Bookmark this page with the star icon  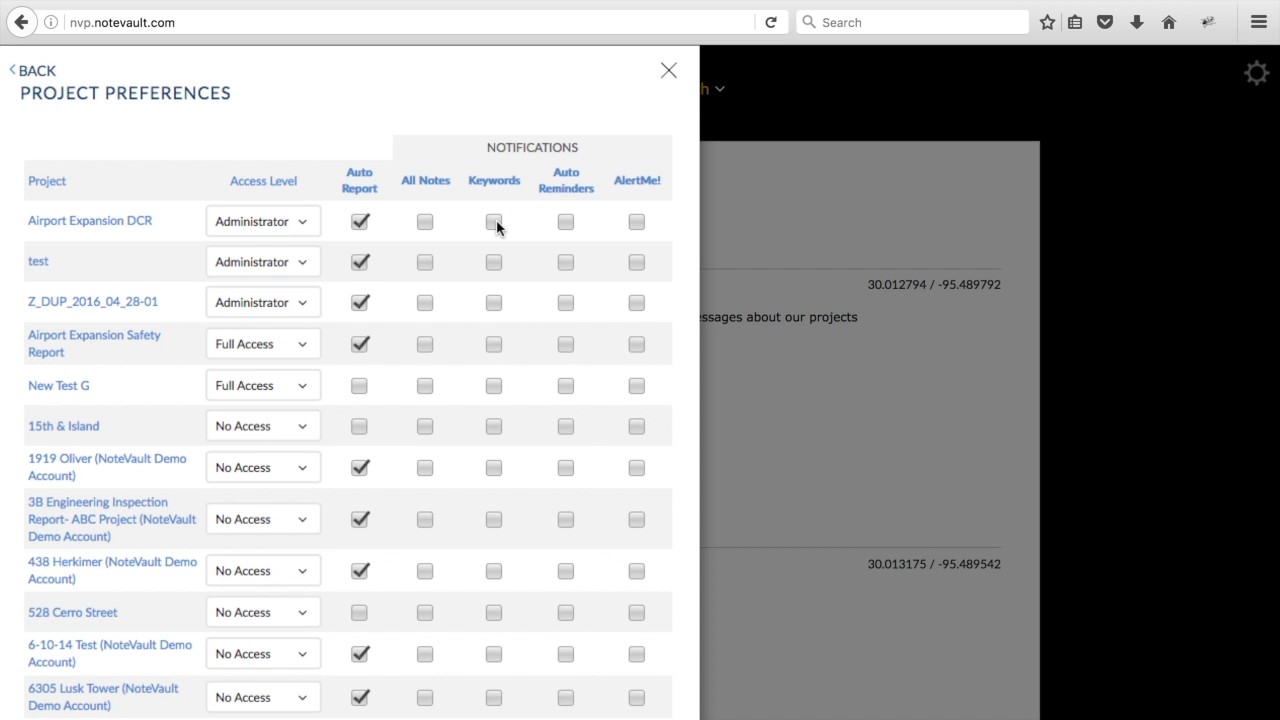tap(1047, 22)
